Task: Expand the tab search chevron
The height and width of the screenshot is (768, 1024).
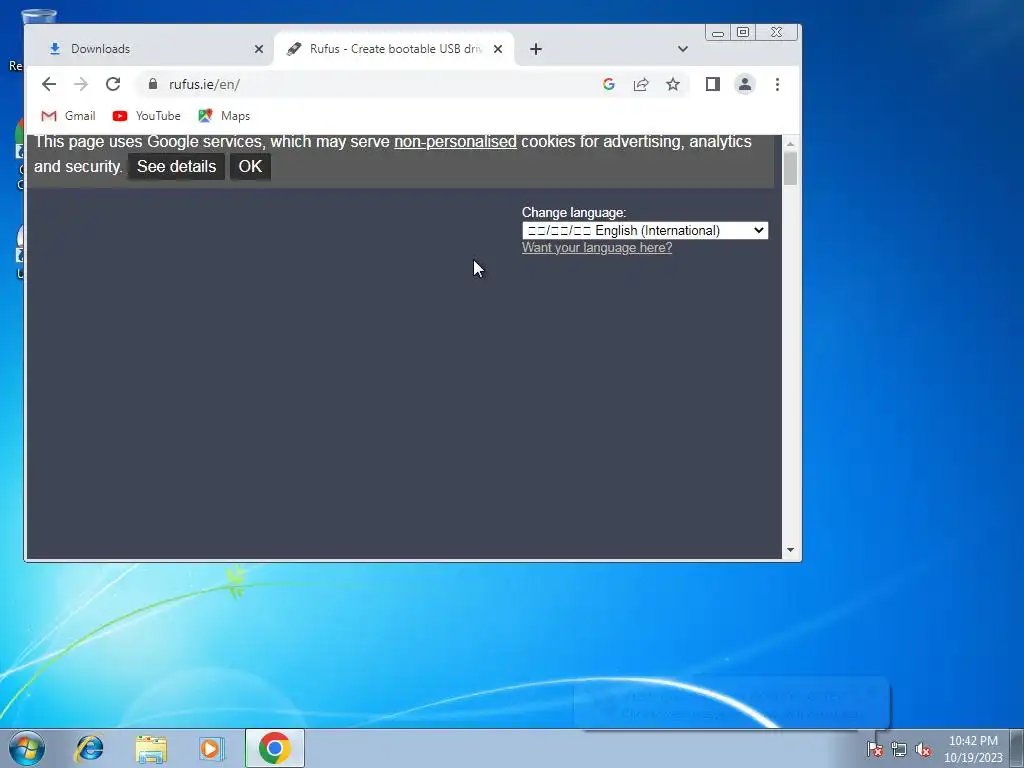Action: (x=682, y=49)
